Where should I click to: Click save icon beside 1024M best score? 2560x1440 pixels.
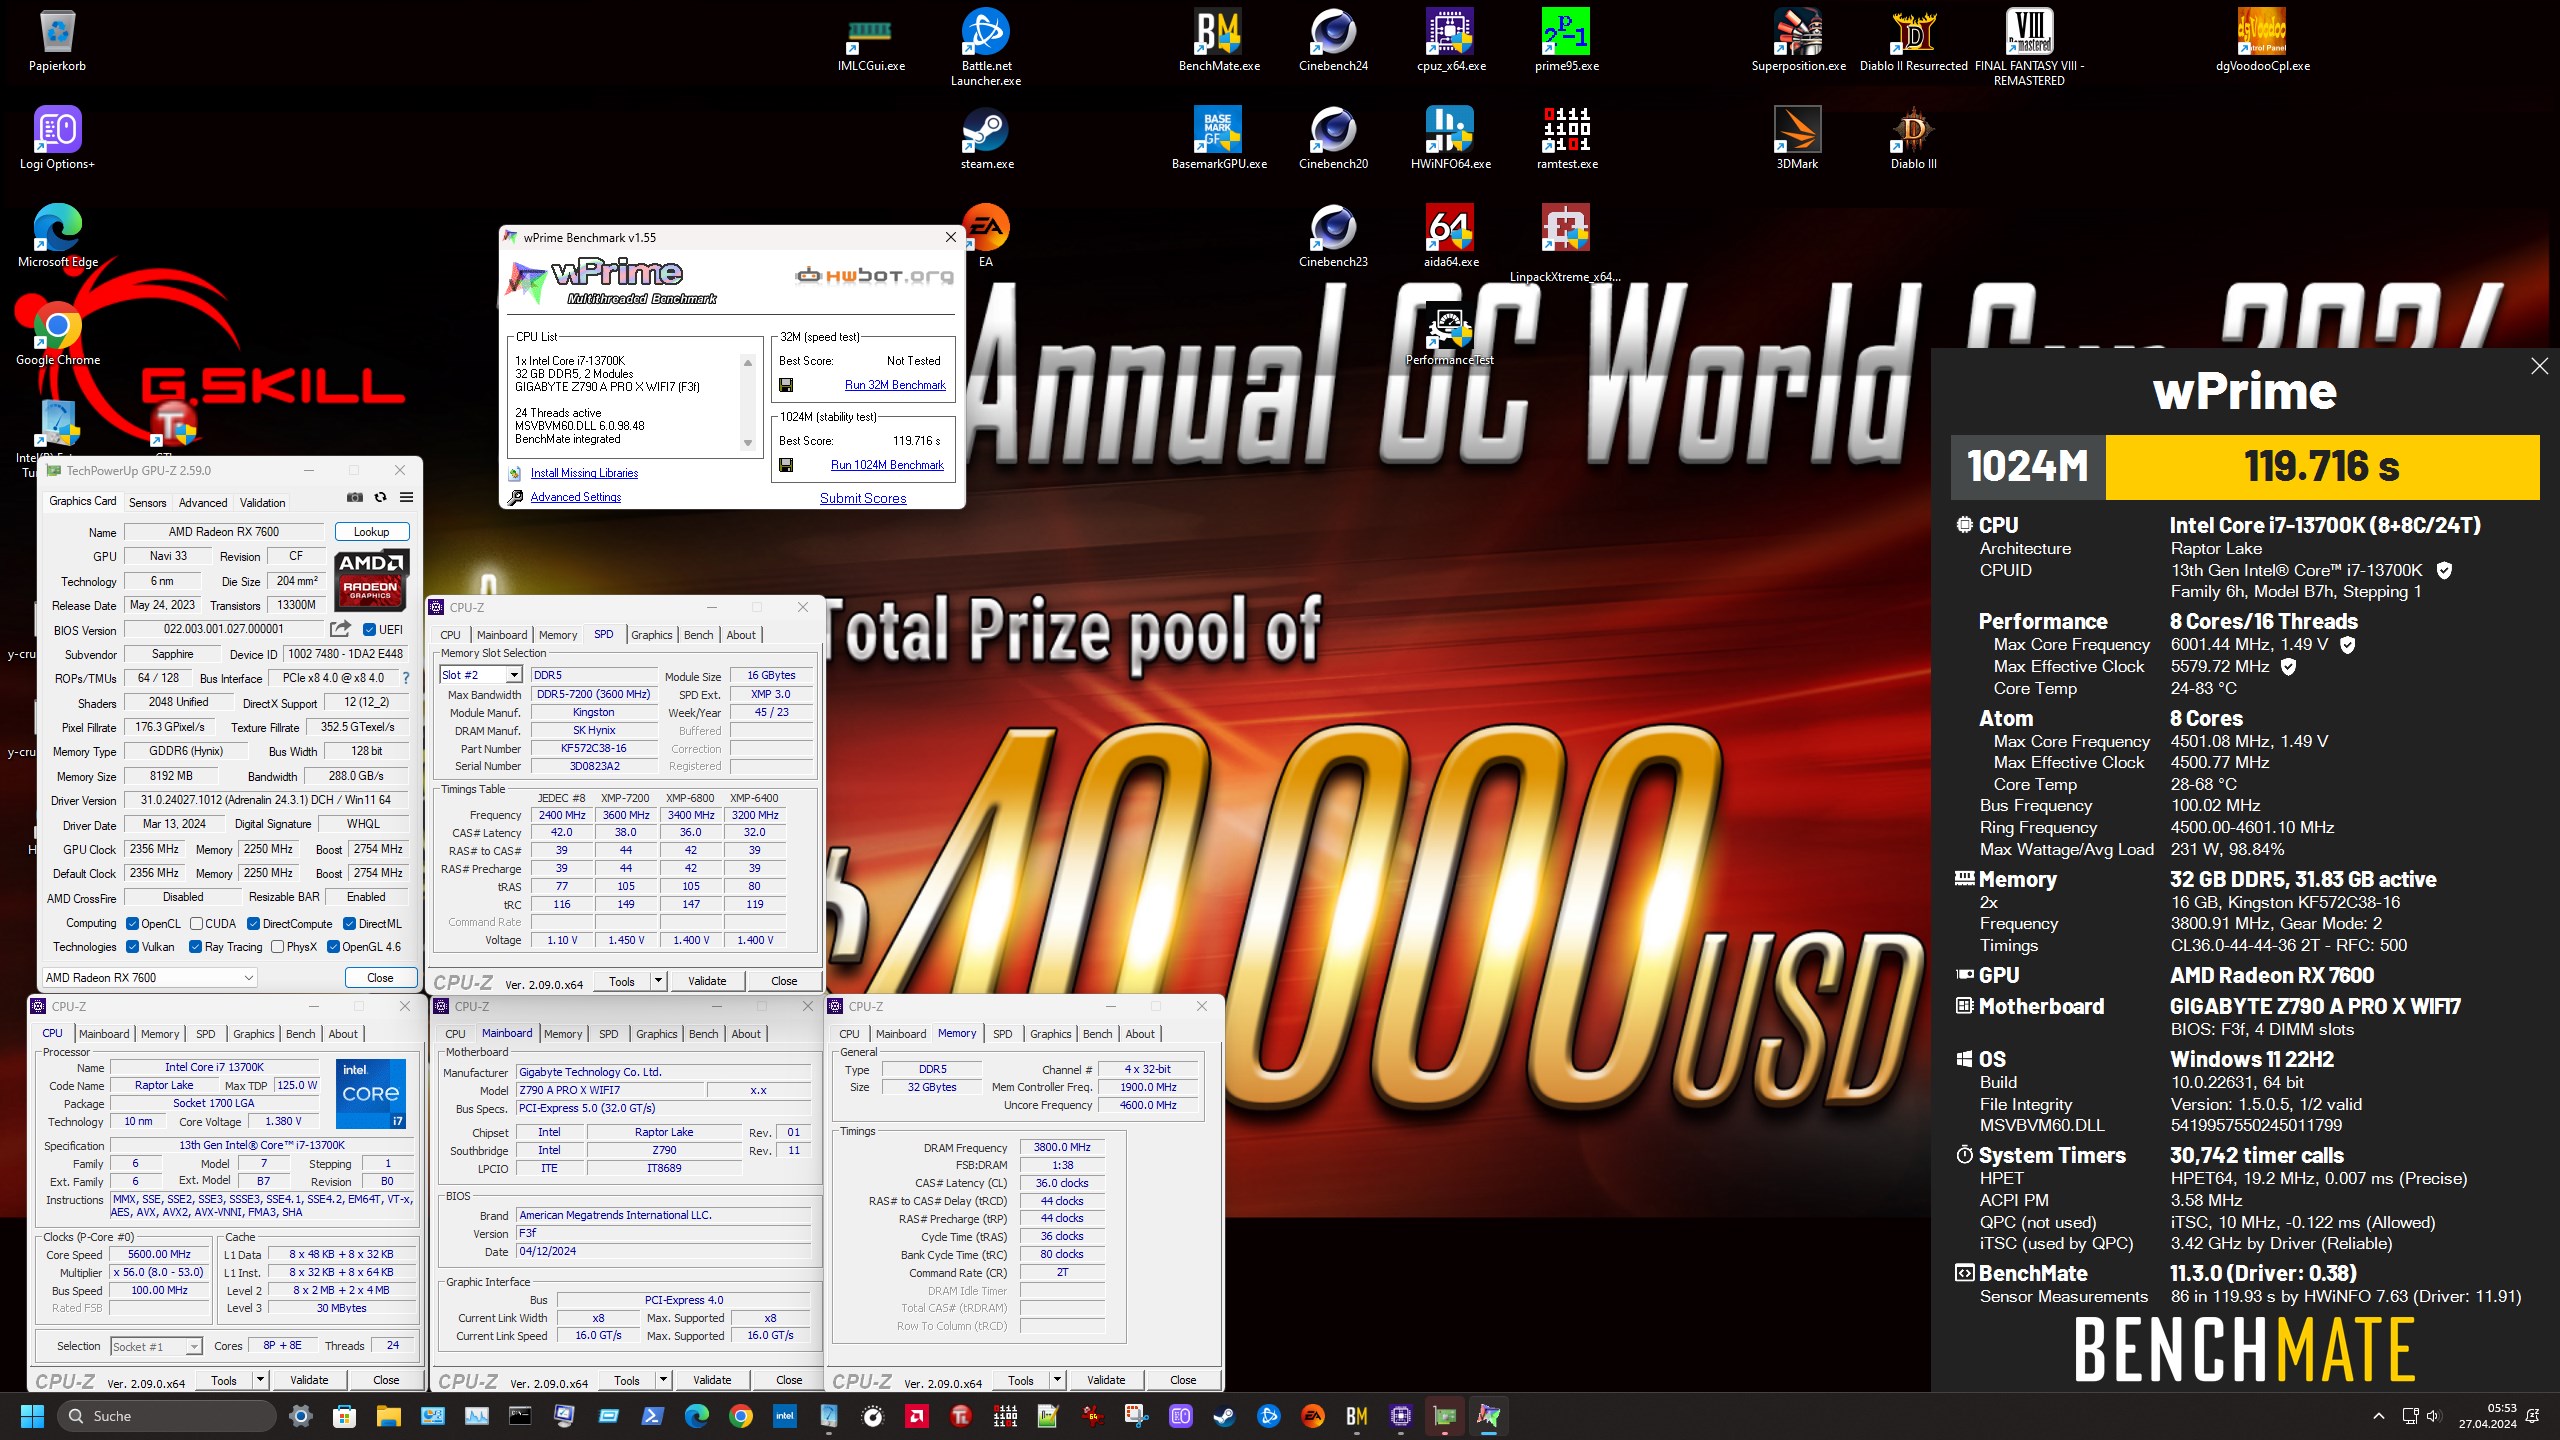click(x=786, y=465)
